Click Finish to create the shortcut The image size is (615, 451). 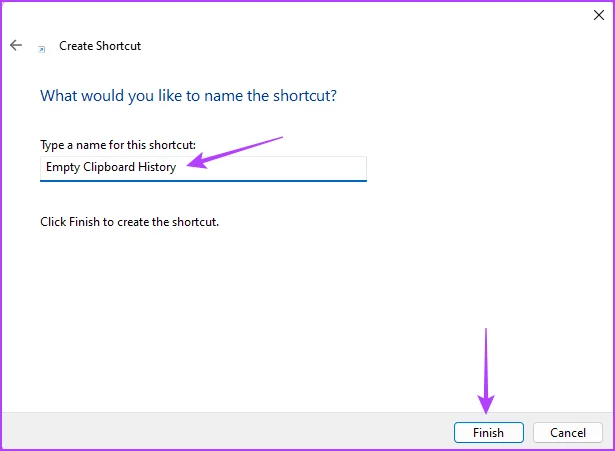(x=489, y=433)
